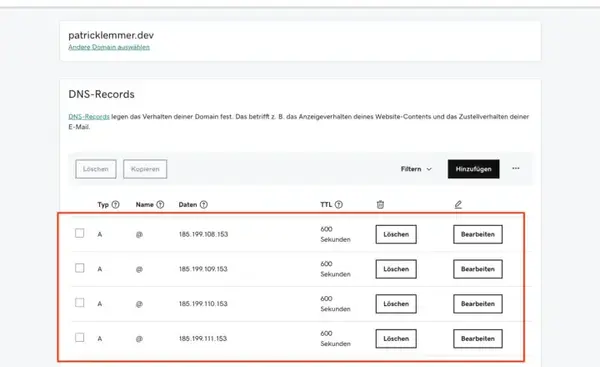Click the Typ column header label

pyautogui.click(x=103, y=205)
